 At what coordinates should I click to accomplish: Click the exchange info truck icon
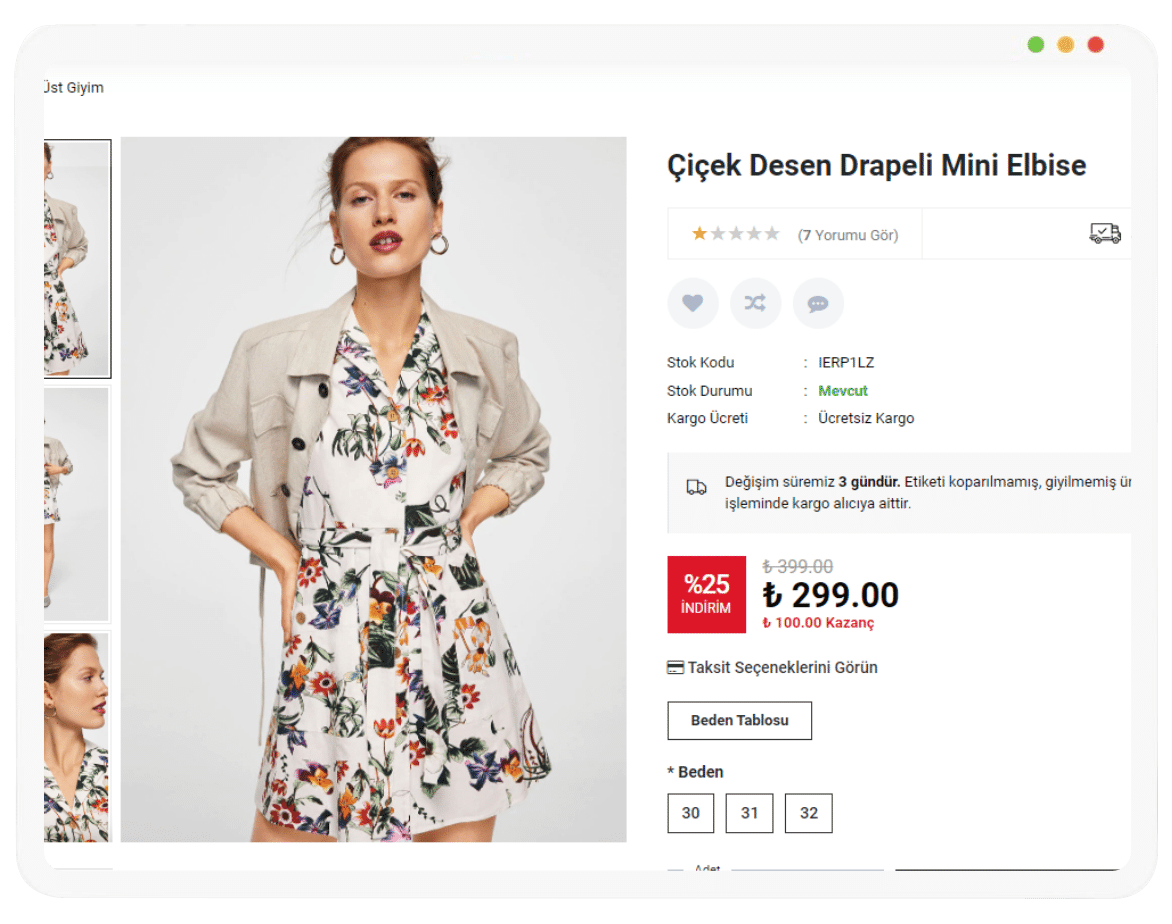(694, 489)
